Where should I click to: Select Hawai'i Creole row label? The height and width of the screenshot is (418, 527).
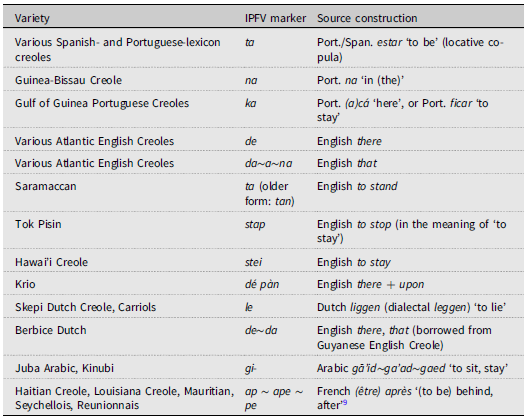(x=51, y=262)
